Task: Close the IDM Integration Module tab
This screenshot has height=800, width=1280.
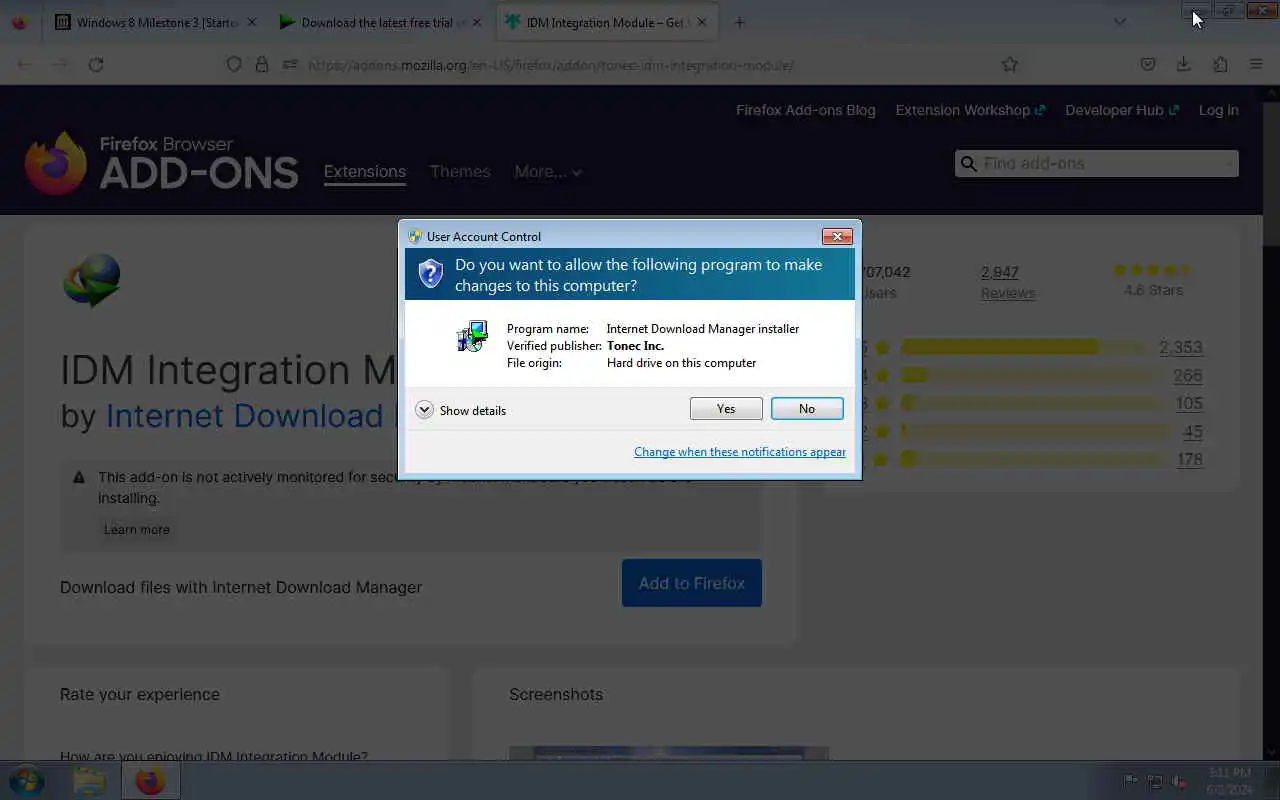Action: [702, 22]
